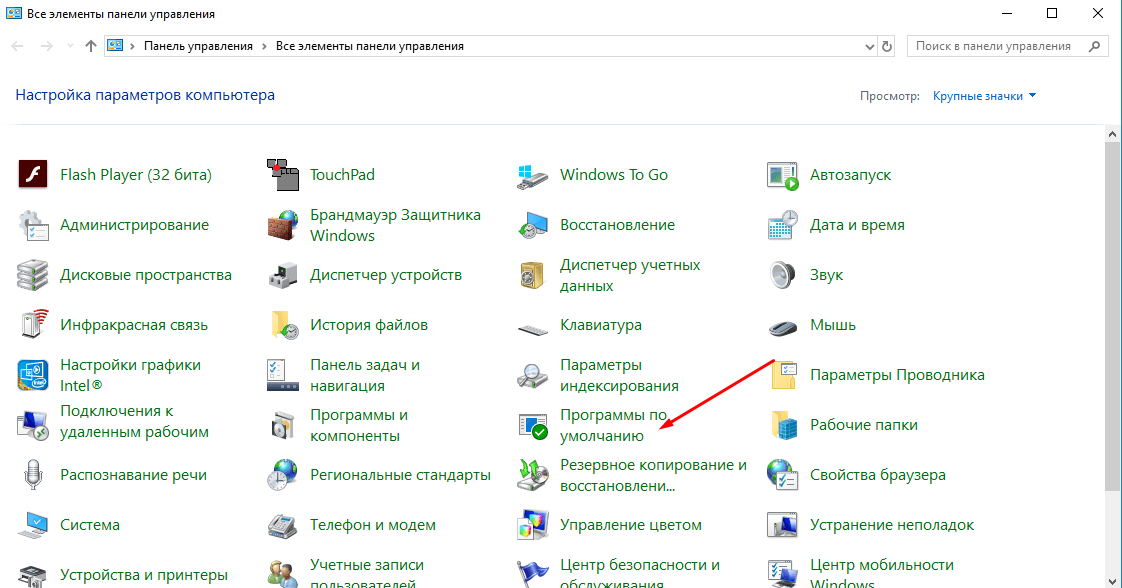Go back with the Back arrow

point(17,46)
